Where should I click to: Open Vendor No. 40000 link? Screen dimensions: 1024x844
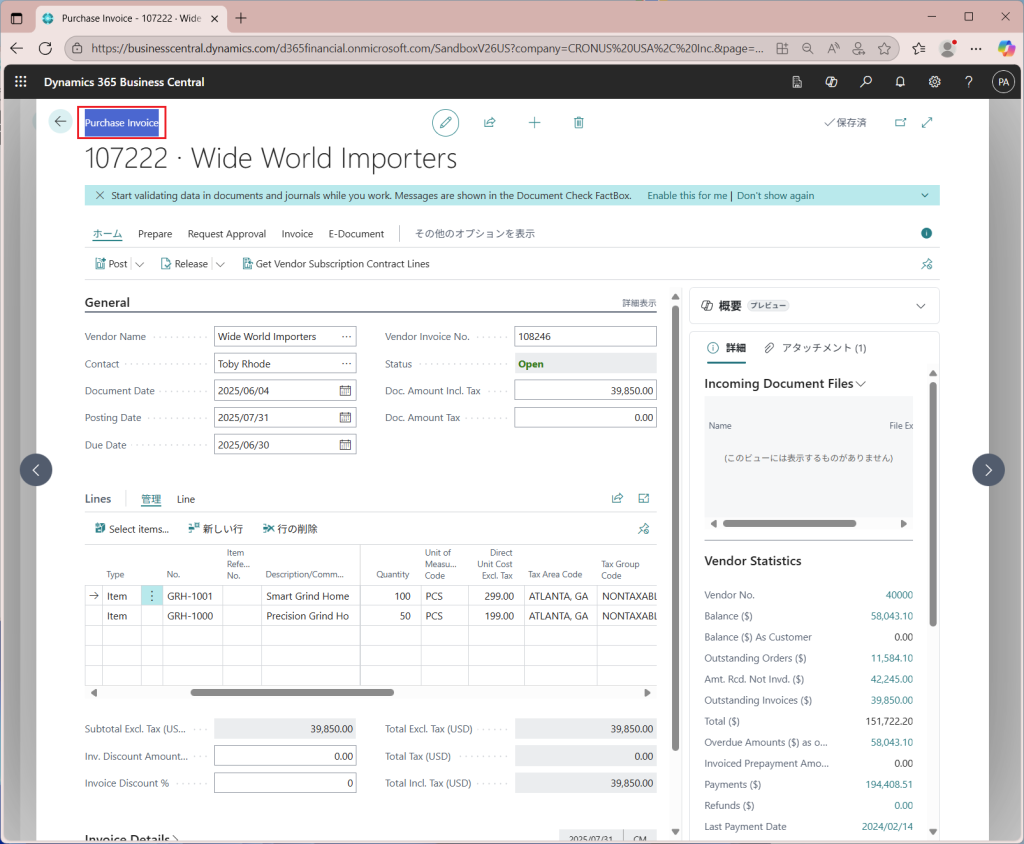pyautogui.click(x=899, y=595)
